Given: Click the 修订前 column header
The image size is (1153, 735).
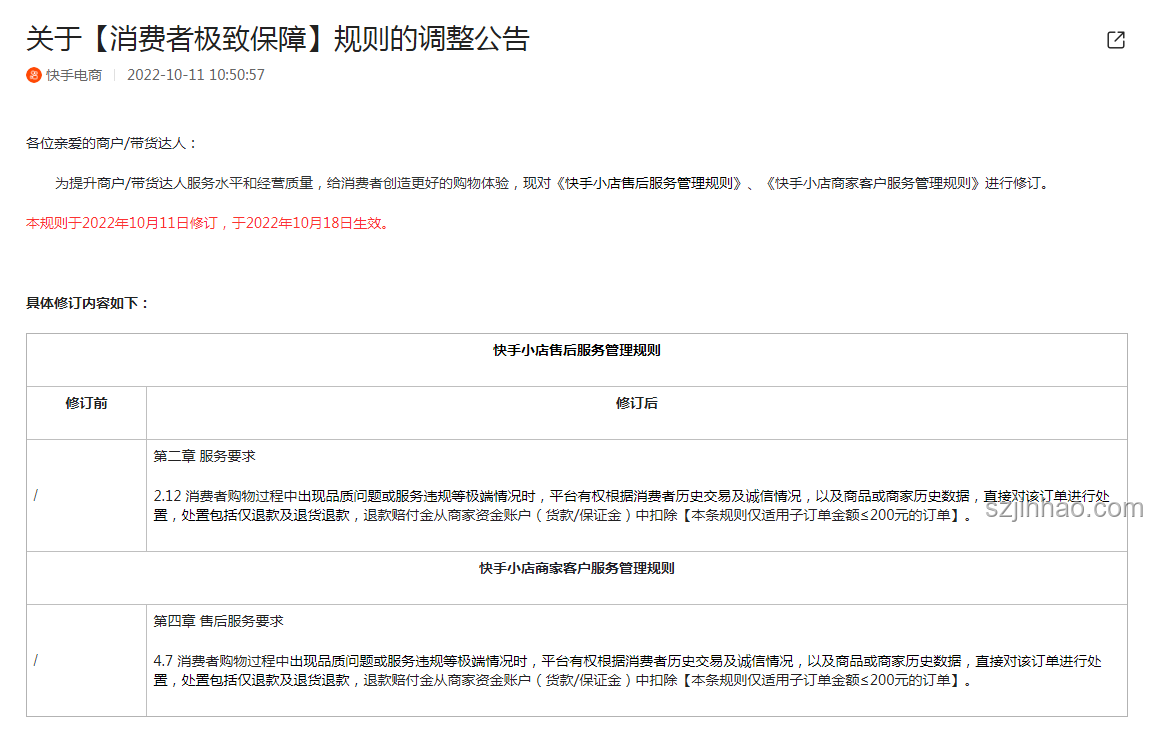Looking at the screenshot, I should [86, 404].
